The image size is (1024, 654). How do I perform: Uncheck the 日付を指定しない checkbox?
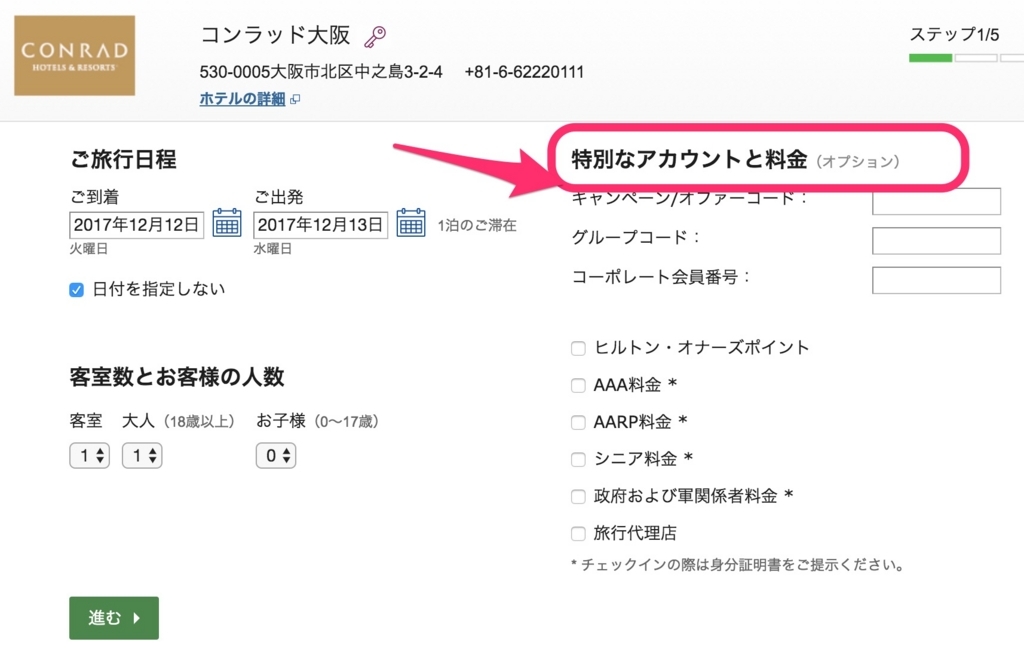(x=76, y=290)
